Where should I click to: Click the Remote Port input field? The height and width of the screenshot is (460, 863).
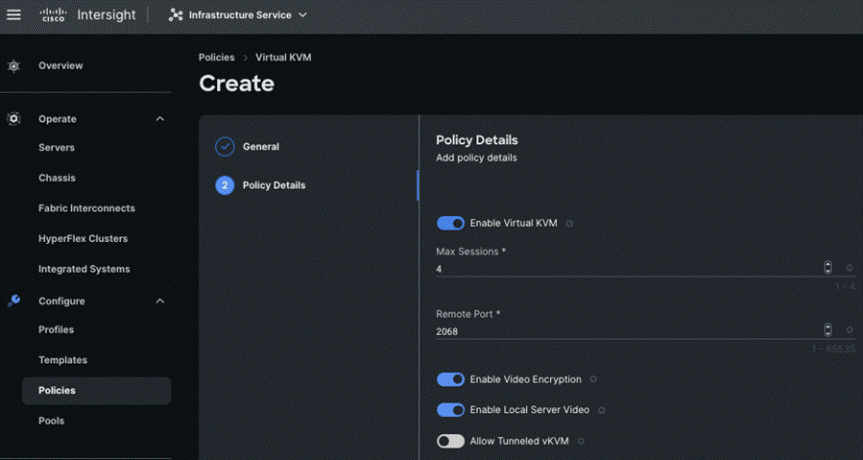click(x=629, y=331)
